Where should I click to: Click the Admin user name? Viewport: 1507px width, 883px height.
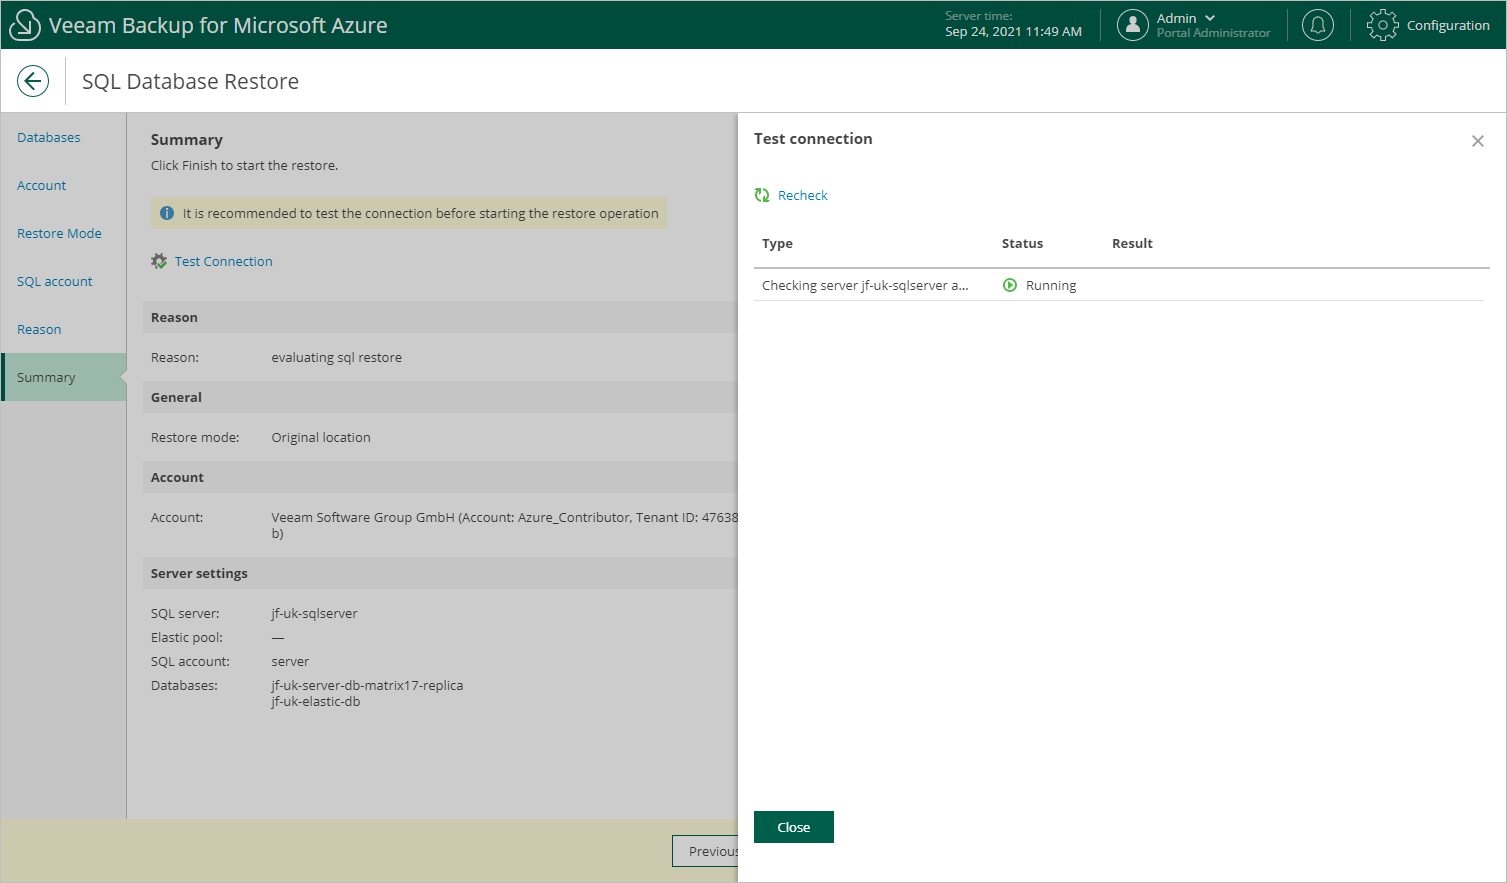click(x=1177, y=18)
